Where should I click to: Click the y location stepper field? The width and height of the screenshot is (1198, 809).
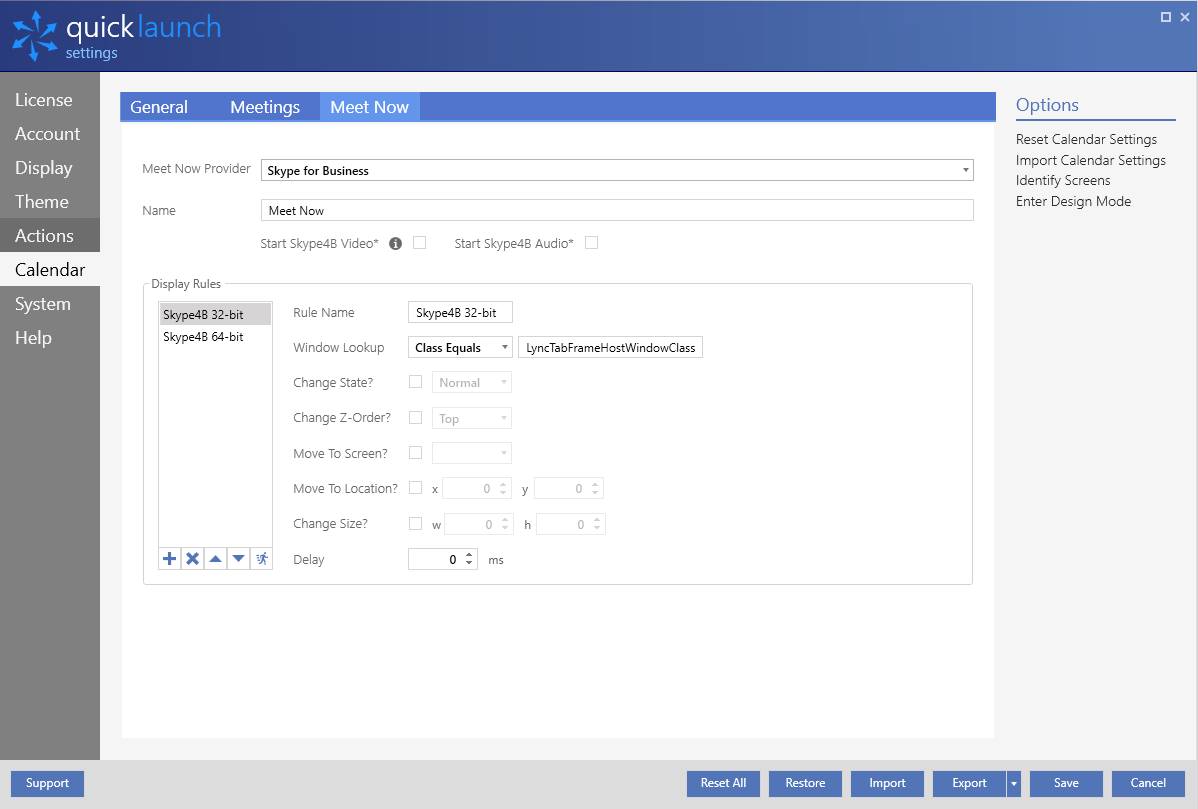point(569,489)
